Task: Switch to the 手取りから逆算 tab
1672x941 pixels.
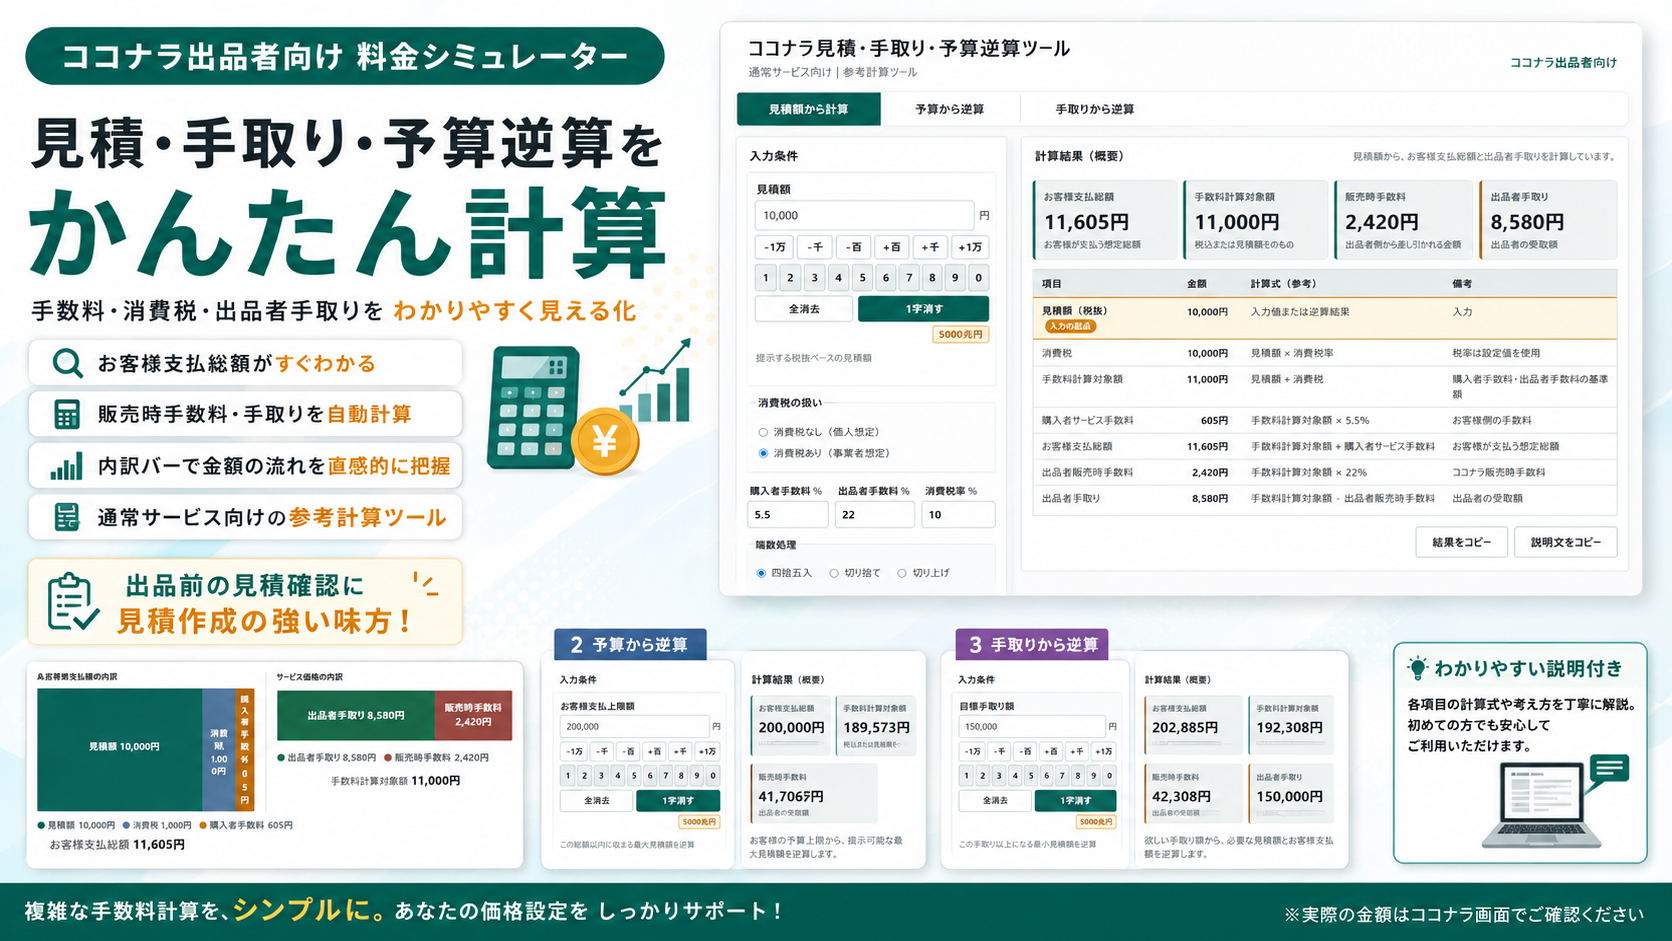Action: tap(1095, 109)
